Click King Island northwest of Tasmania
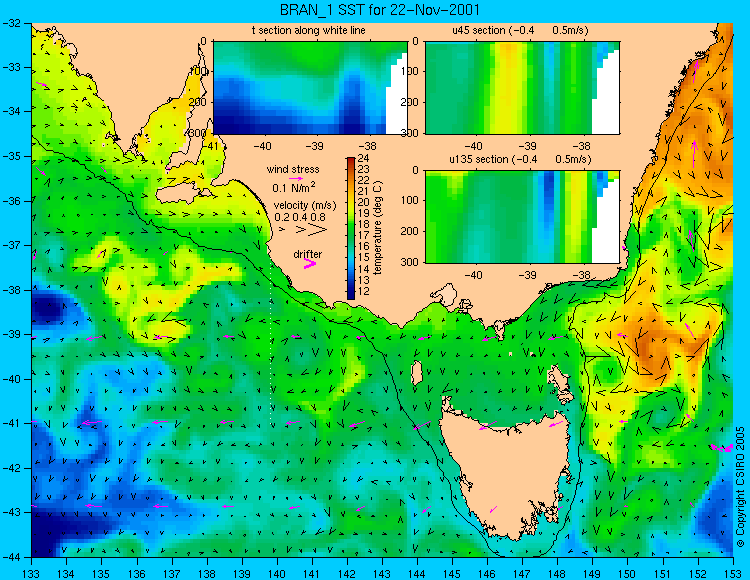 click(x=417, y=373)
